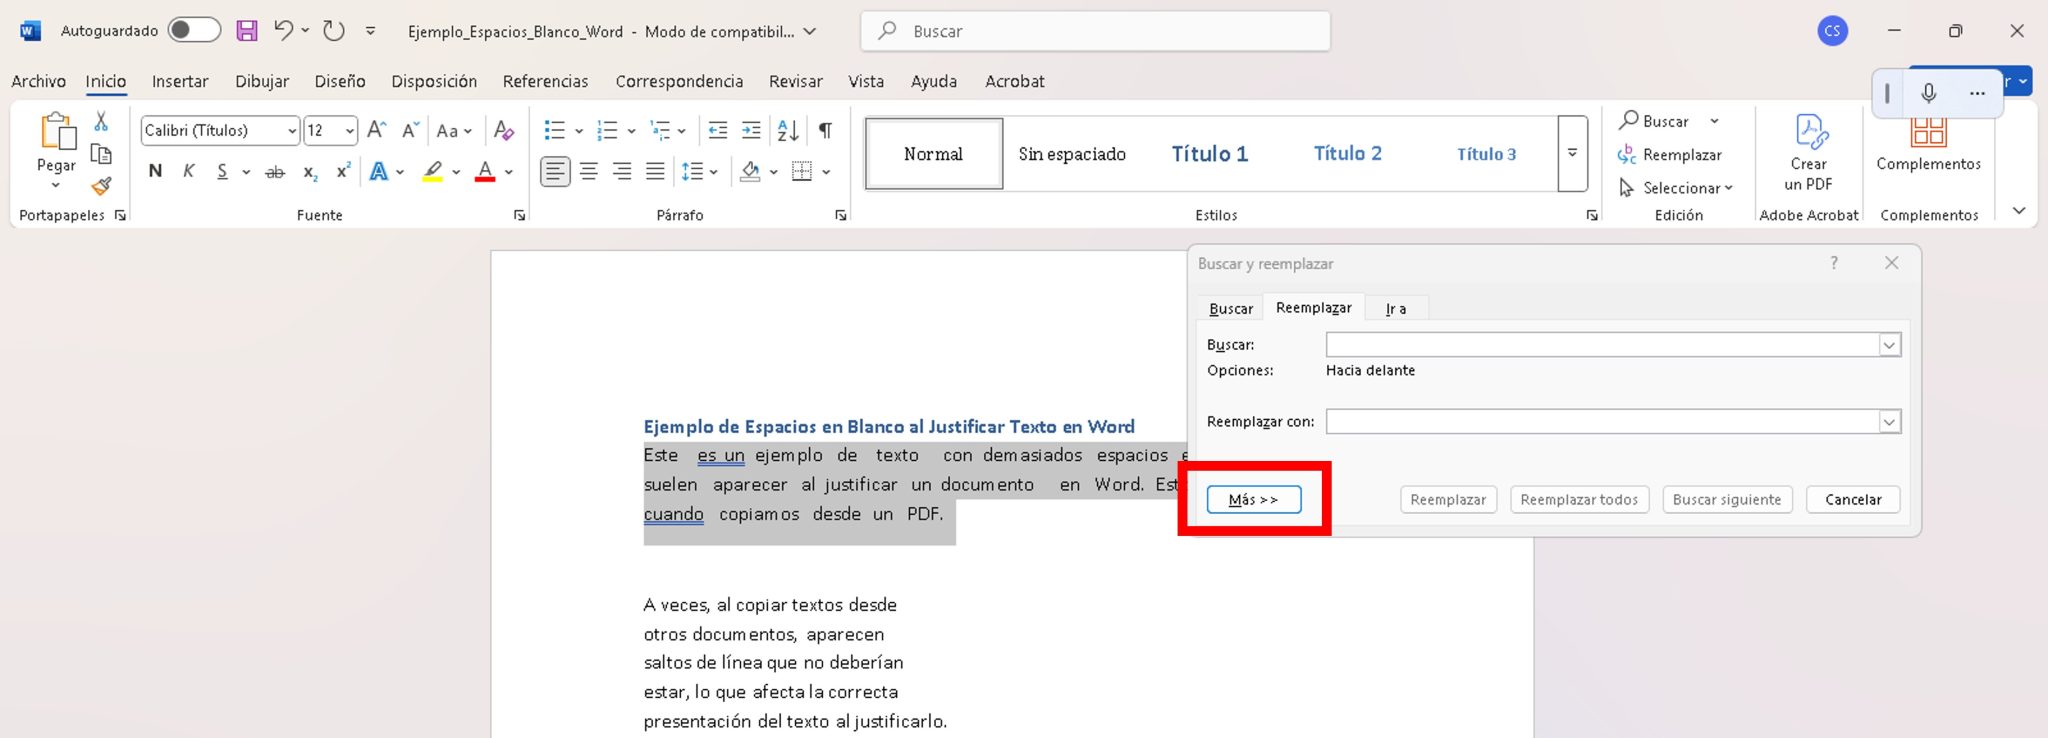
Task: Click the dictation microphone icon
Action: pyautogui.click(x=1929, y=93)
